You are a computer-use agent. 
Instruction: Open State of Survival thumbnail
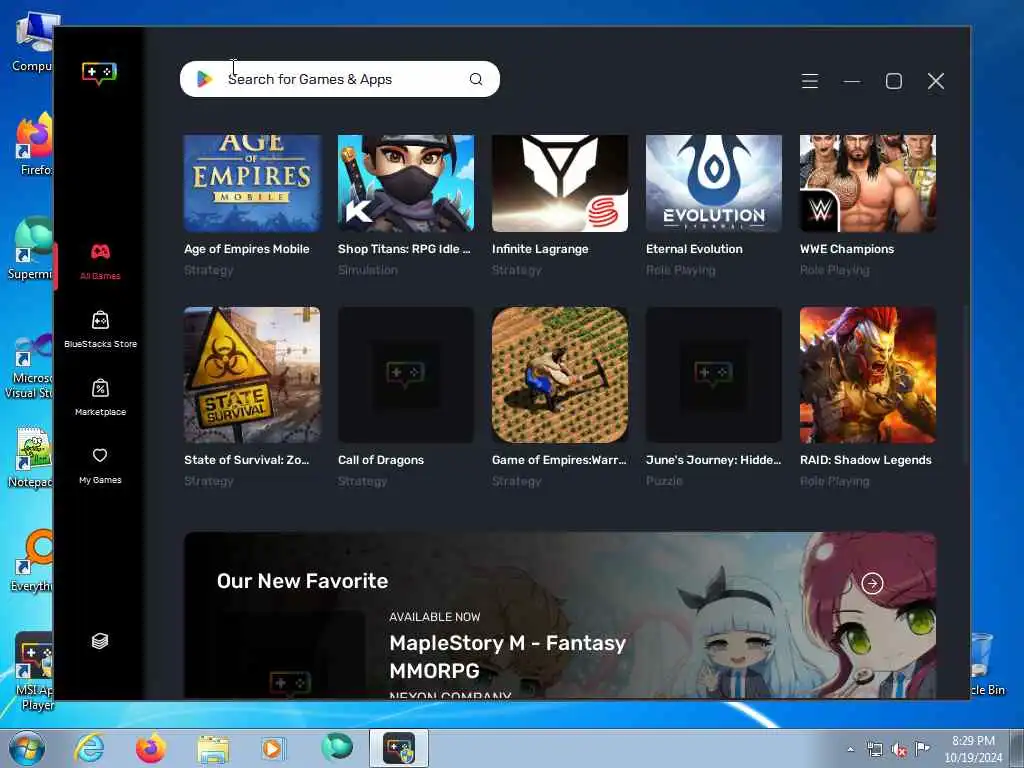click(252, 375)
